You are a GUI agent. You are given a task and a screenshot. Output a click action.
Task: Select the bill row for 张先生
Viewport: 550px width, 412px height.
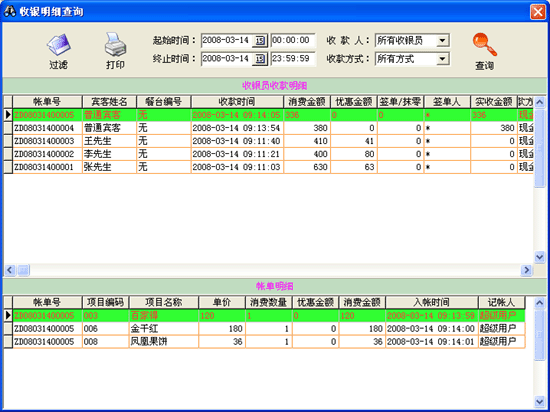click(269, 167)
